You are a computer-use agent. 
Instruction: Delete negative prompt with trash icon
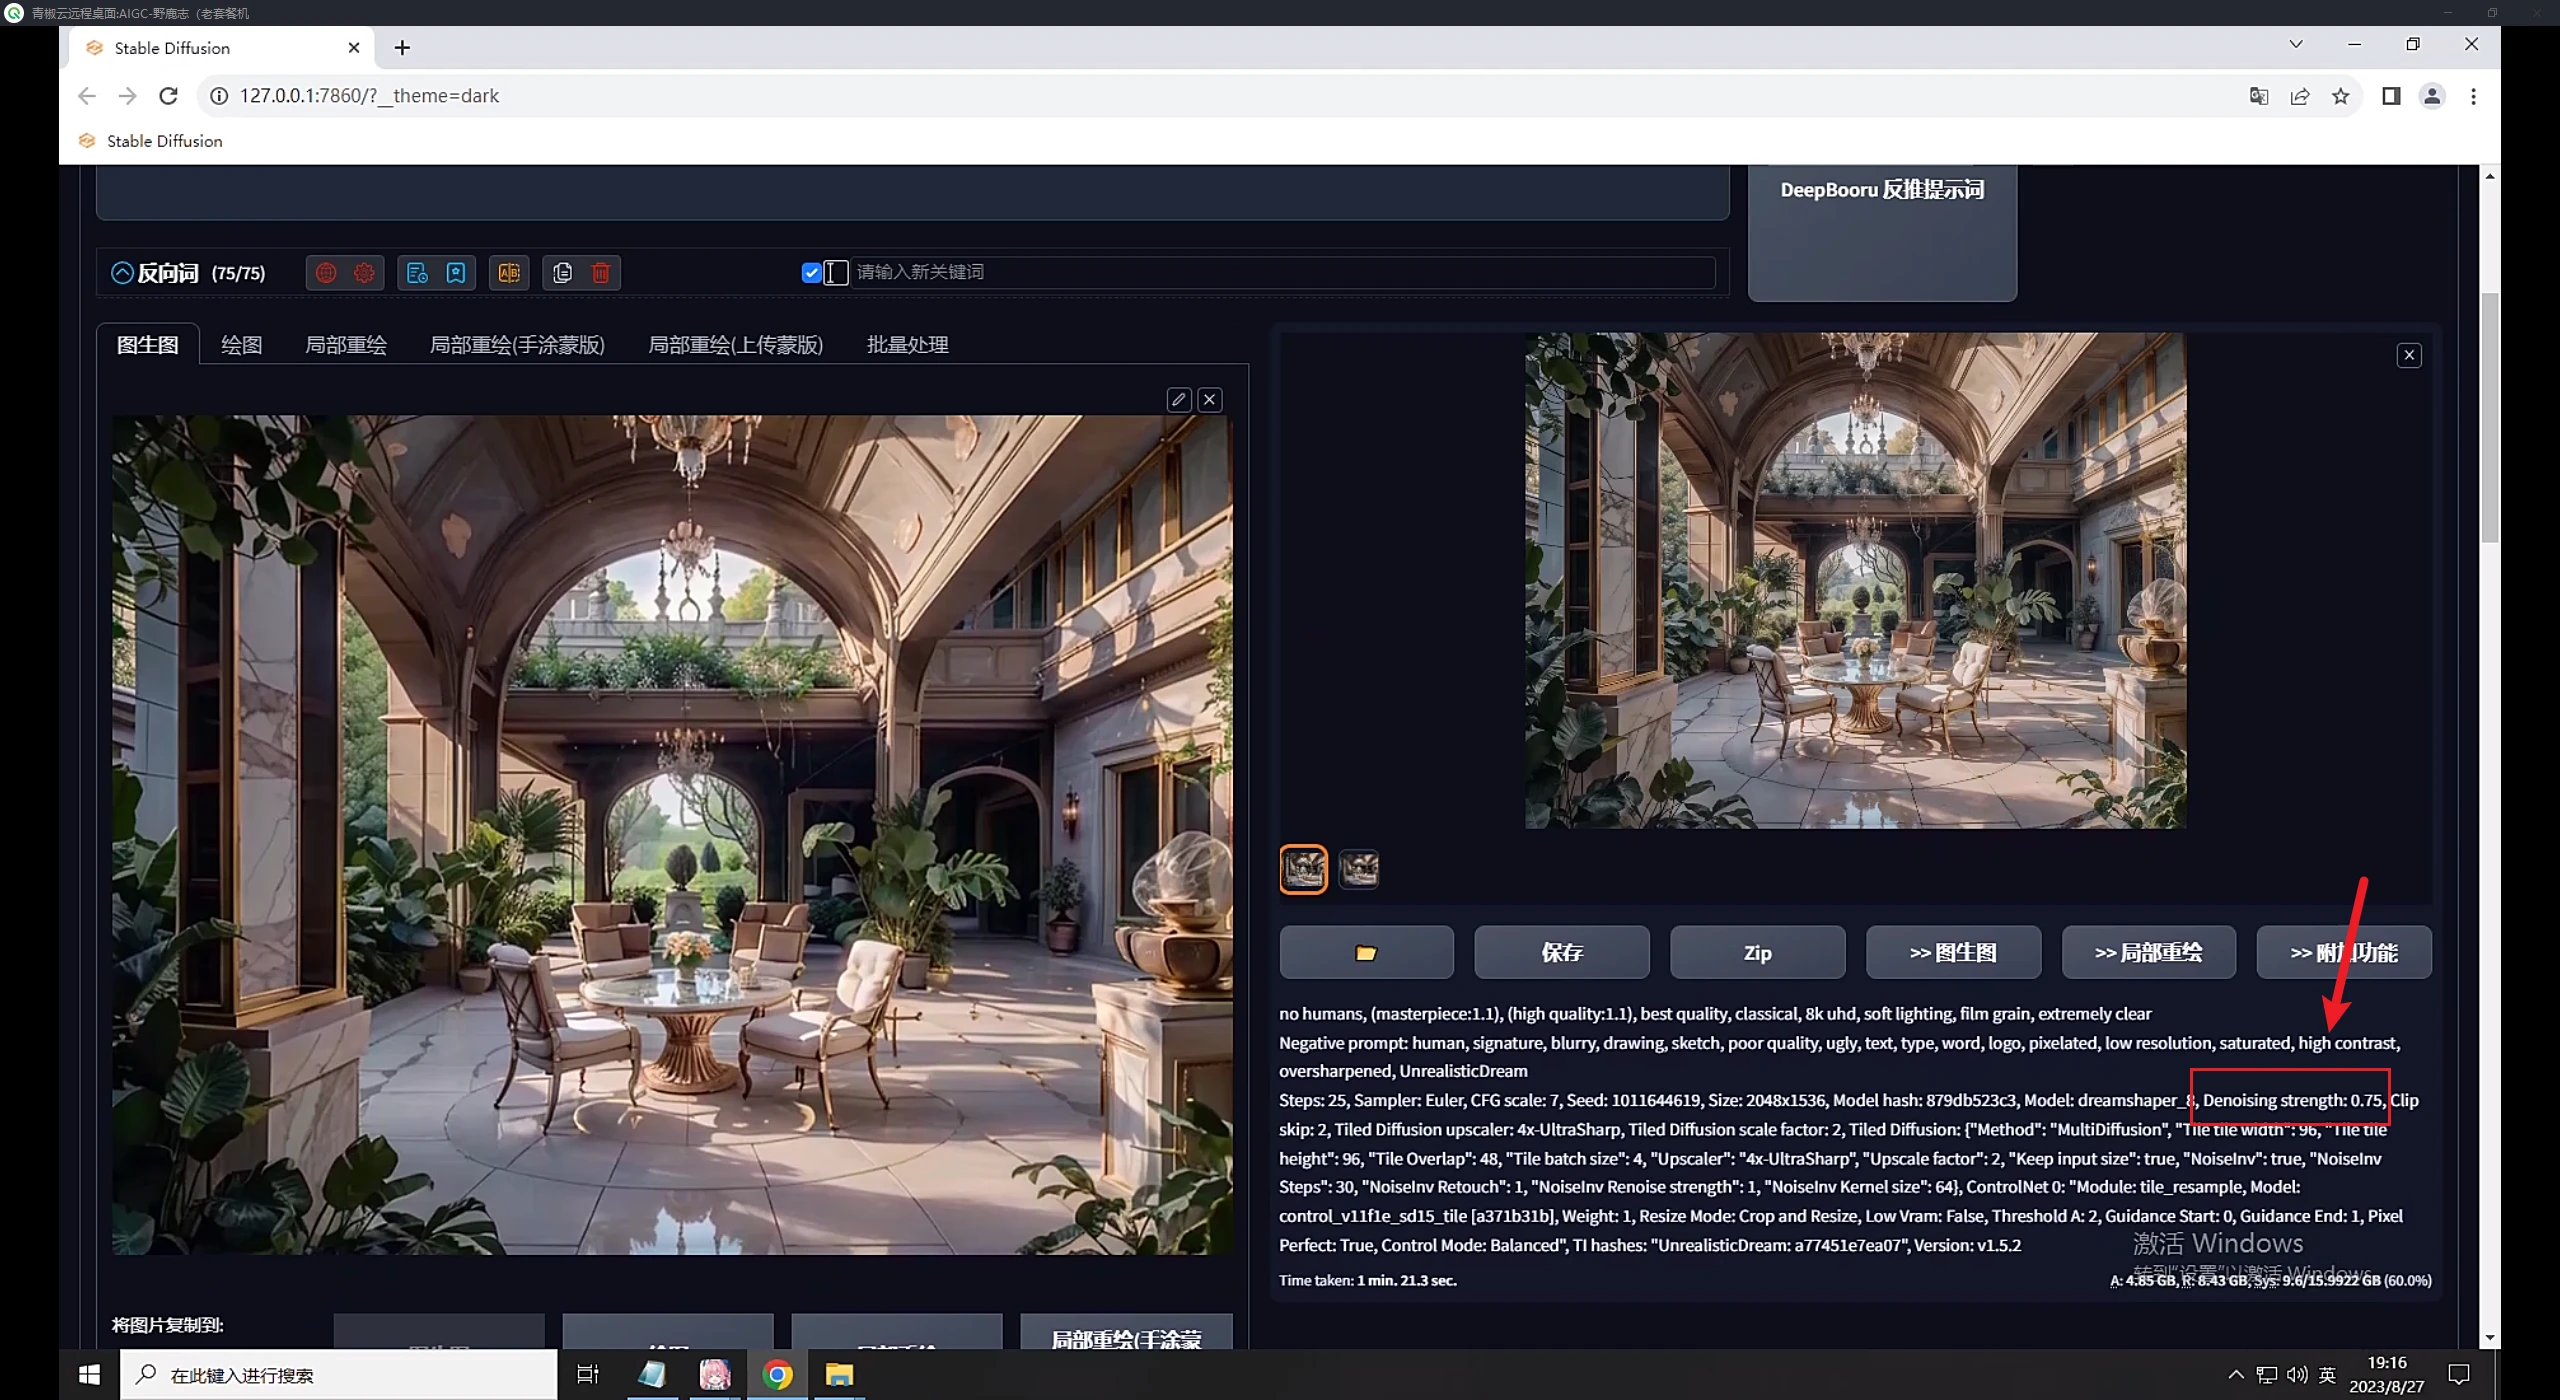coord(601,273)
